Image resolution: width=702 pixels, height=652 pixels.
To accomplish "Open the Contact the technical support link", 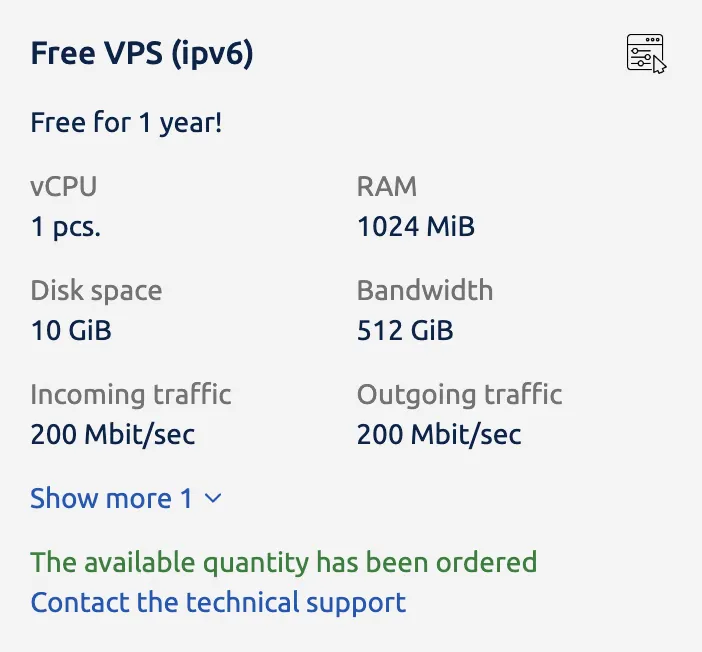I will (218, 603).
